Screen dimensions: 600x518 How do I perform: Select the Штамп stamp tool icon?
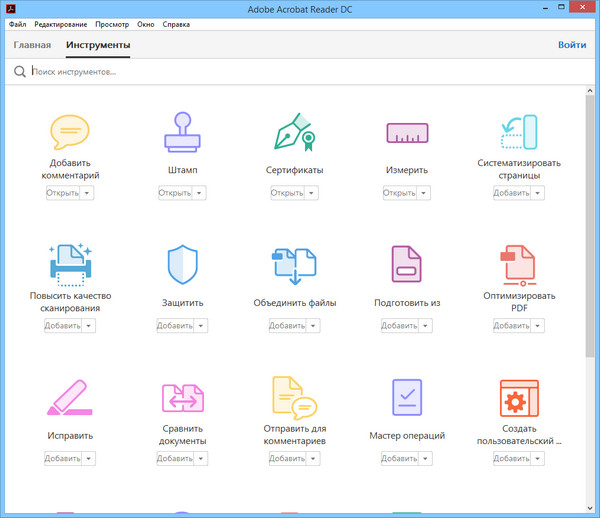(183, 132)
